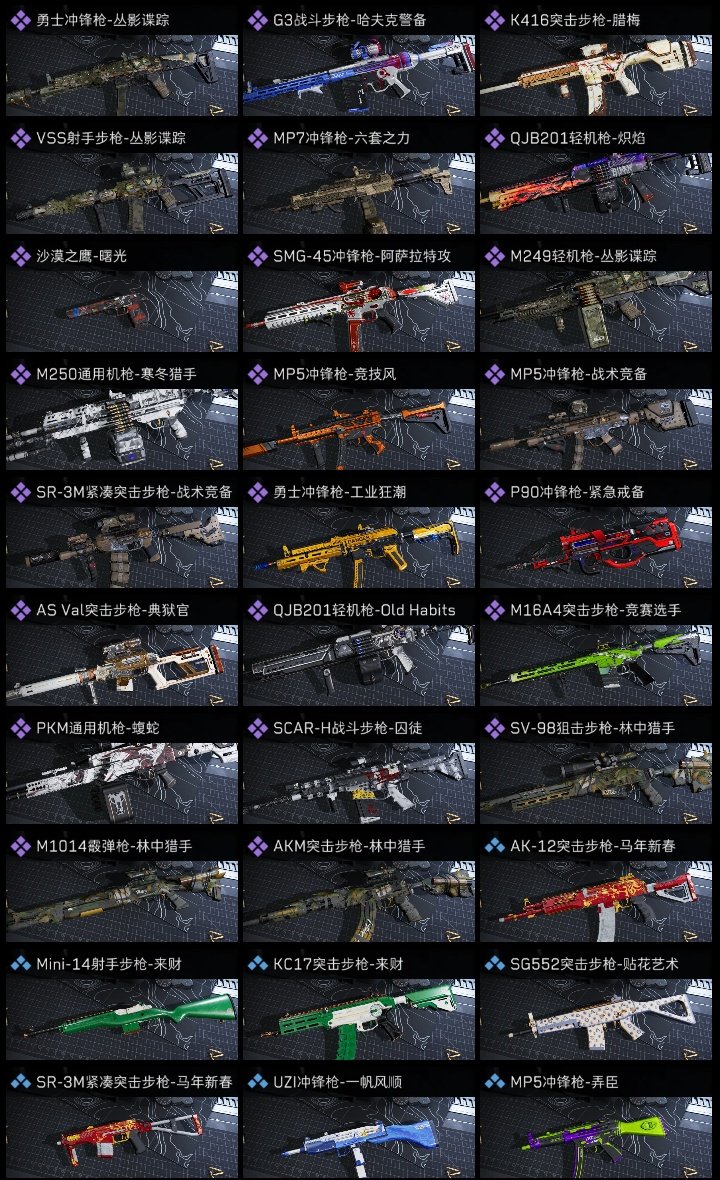Select the SMG-45冲锋枪-阿萨拉特攻 skin image
Viewport: 720px width, 1180px height.
coord(359,312)
